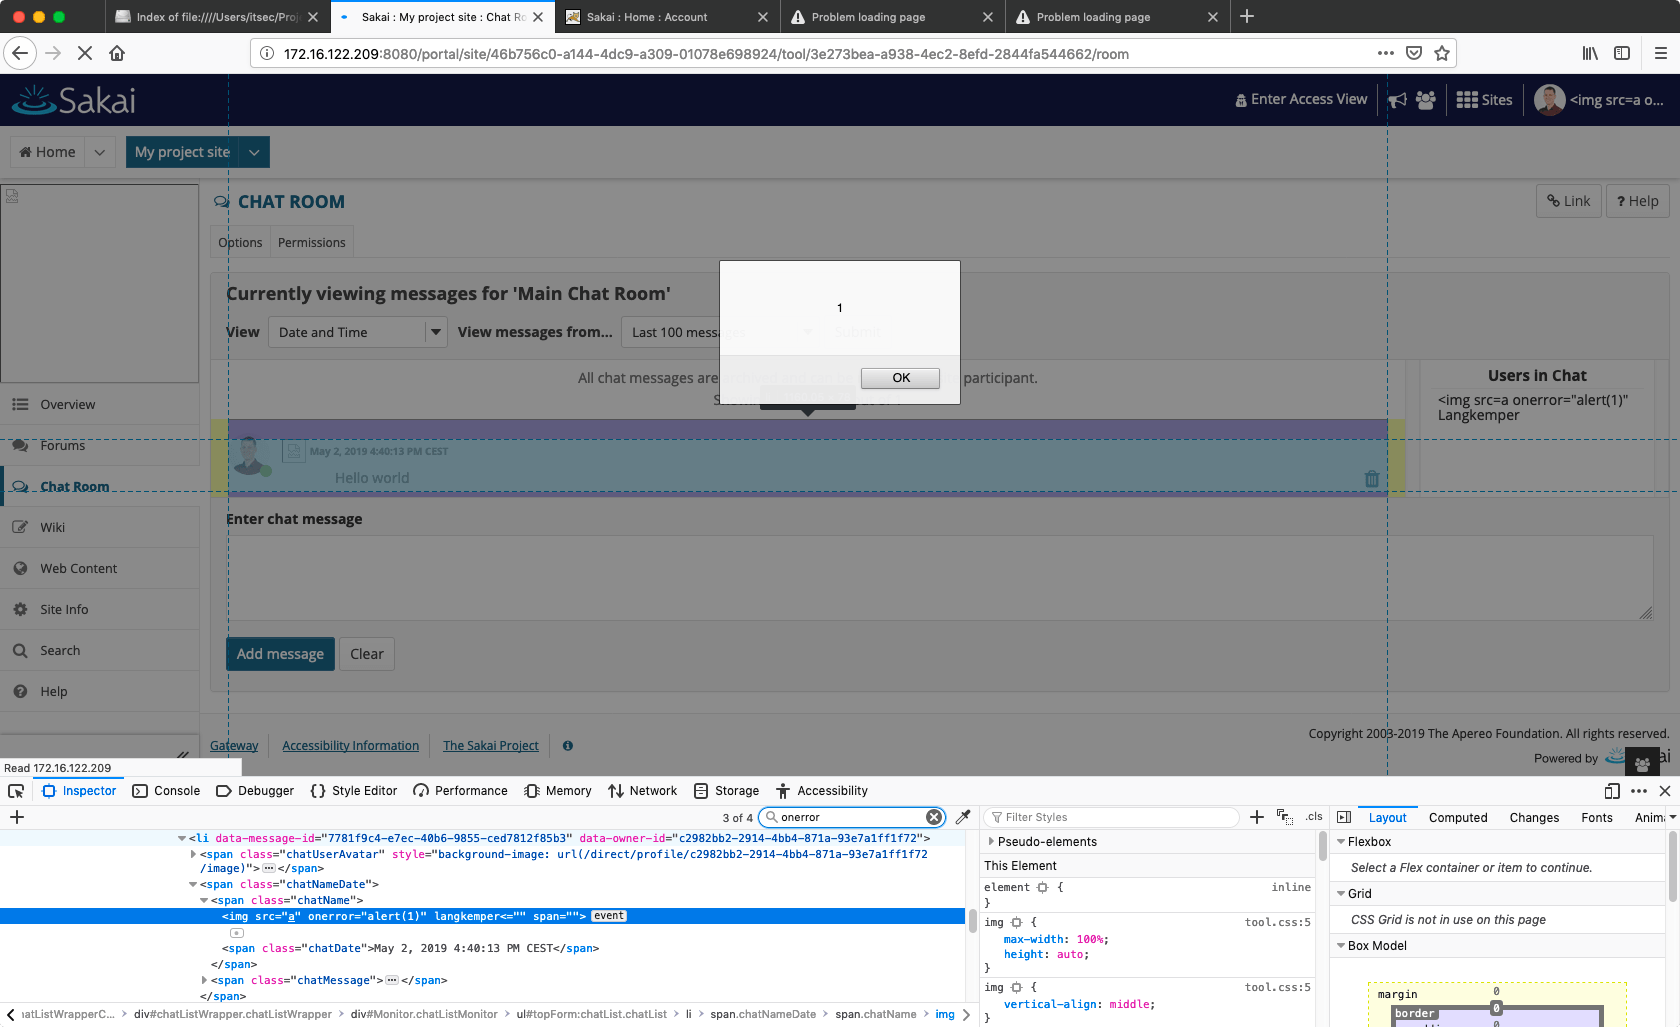
Task: Click the user profile avatar
Action: pos(1549,100)
